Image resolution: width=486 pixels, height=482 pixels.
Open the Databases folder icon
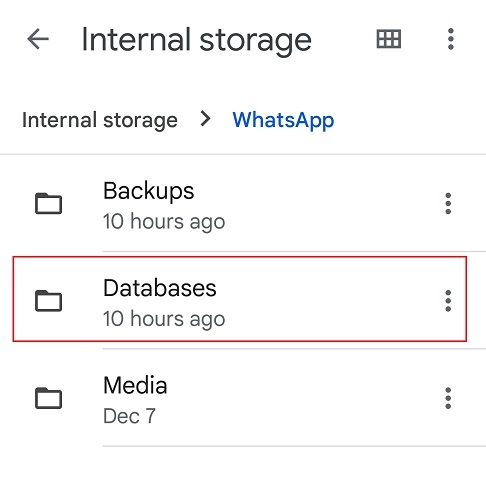(x=49, y=301)
